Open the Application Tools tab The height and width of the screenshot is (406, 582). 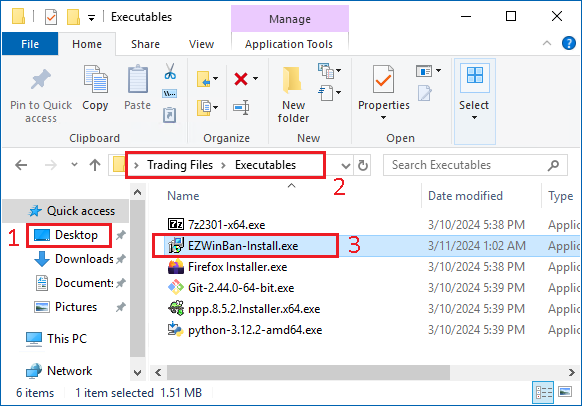pyautogui.click(x=289, y=44)
